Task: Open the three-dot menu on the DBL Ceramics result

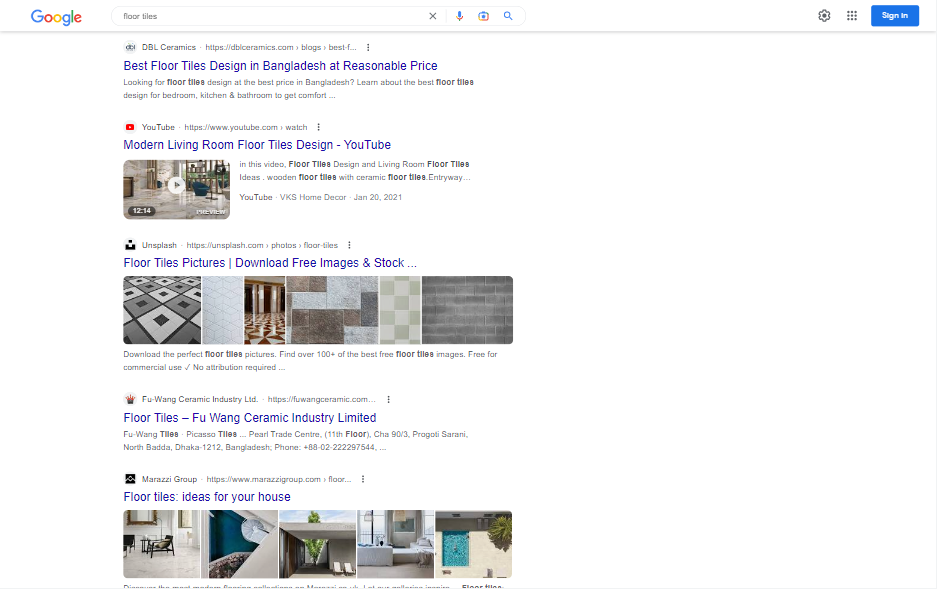Action: 367,47
